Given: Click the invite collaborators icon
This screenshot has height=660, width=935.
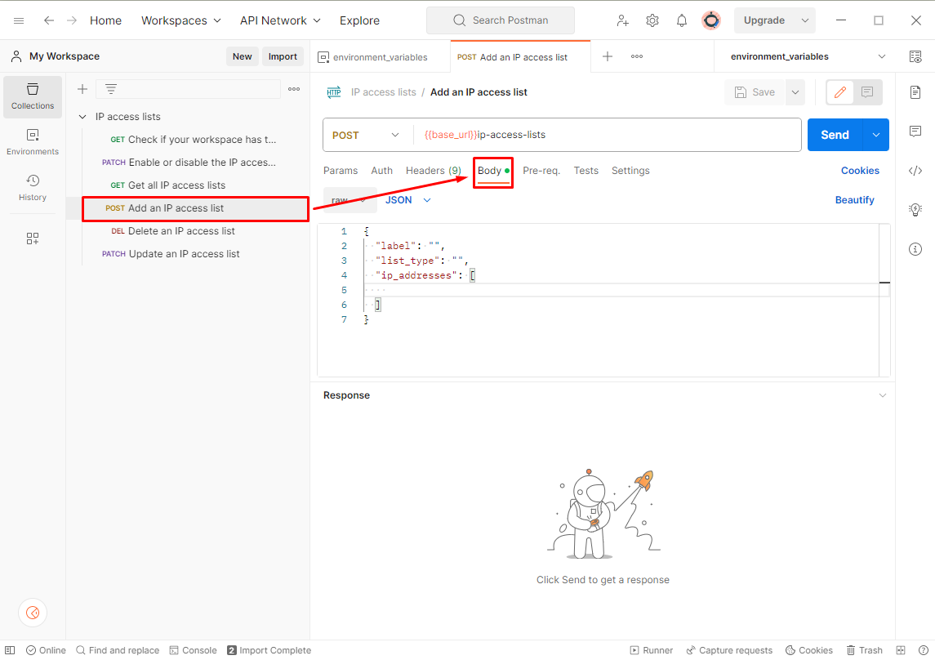Looking at the screenshot, I should (x=622, y=20).
